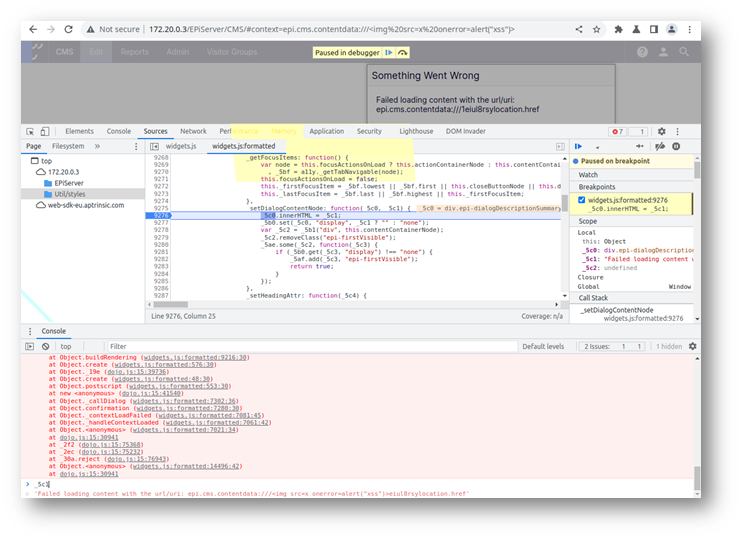
Task: Click the widgets.js:formatted:9216:30 stack link
Action: pyautogui.click(x=195, y=357)
